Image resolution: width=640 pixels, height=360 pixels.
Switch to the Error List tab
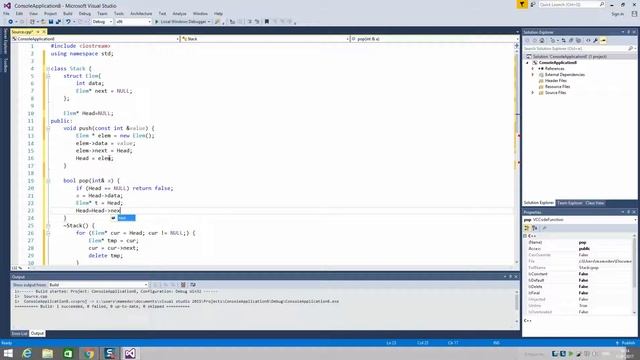click(x=19, y=333)
